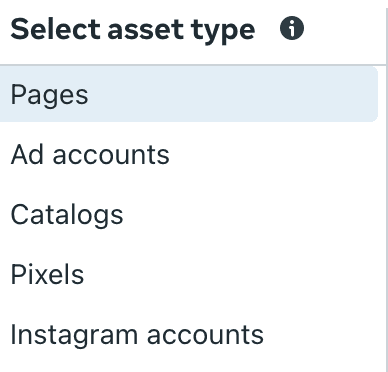Click the Catalogs label text
Screen dimensions: 388x372
tap(67, 215)
